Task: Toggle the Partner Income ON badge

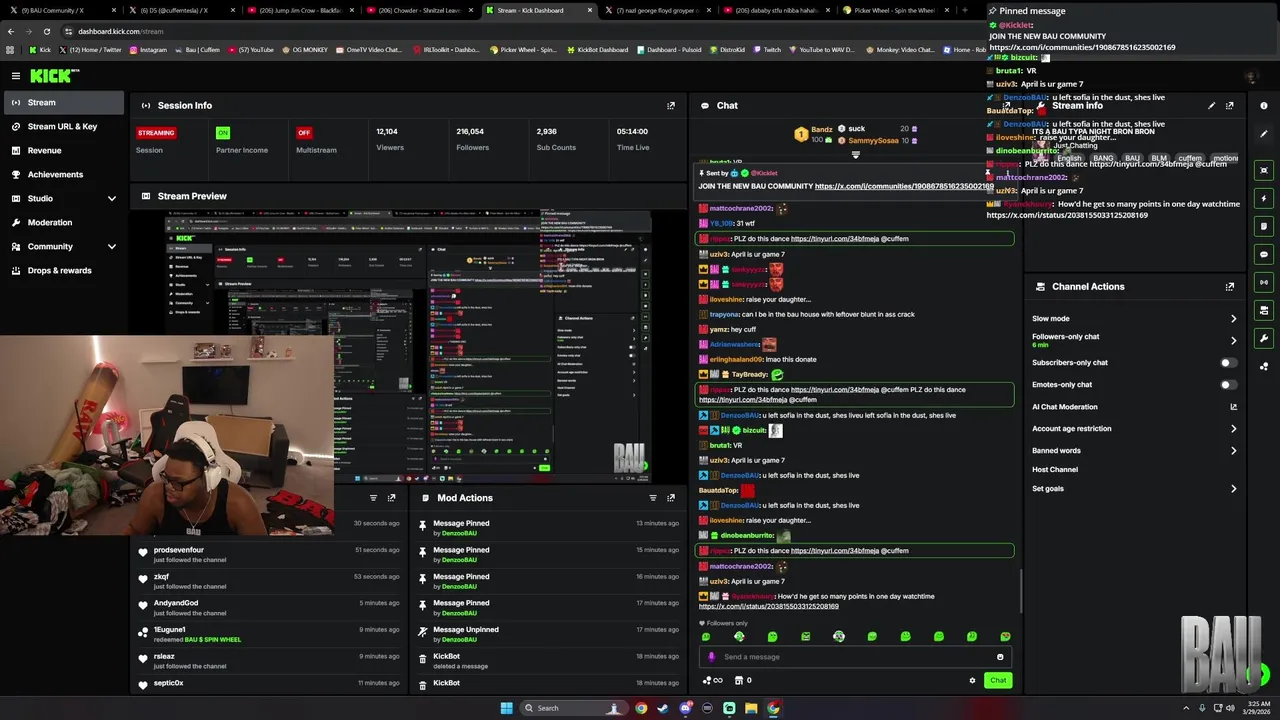Action: click(x=223, y=132)
